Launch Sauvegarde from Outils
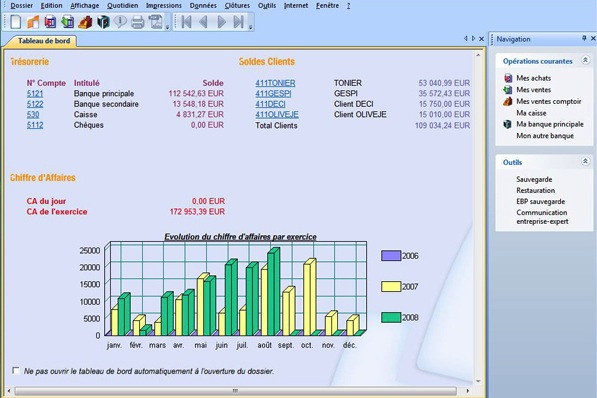The image size is (597, 398). (534, 179)
